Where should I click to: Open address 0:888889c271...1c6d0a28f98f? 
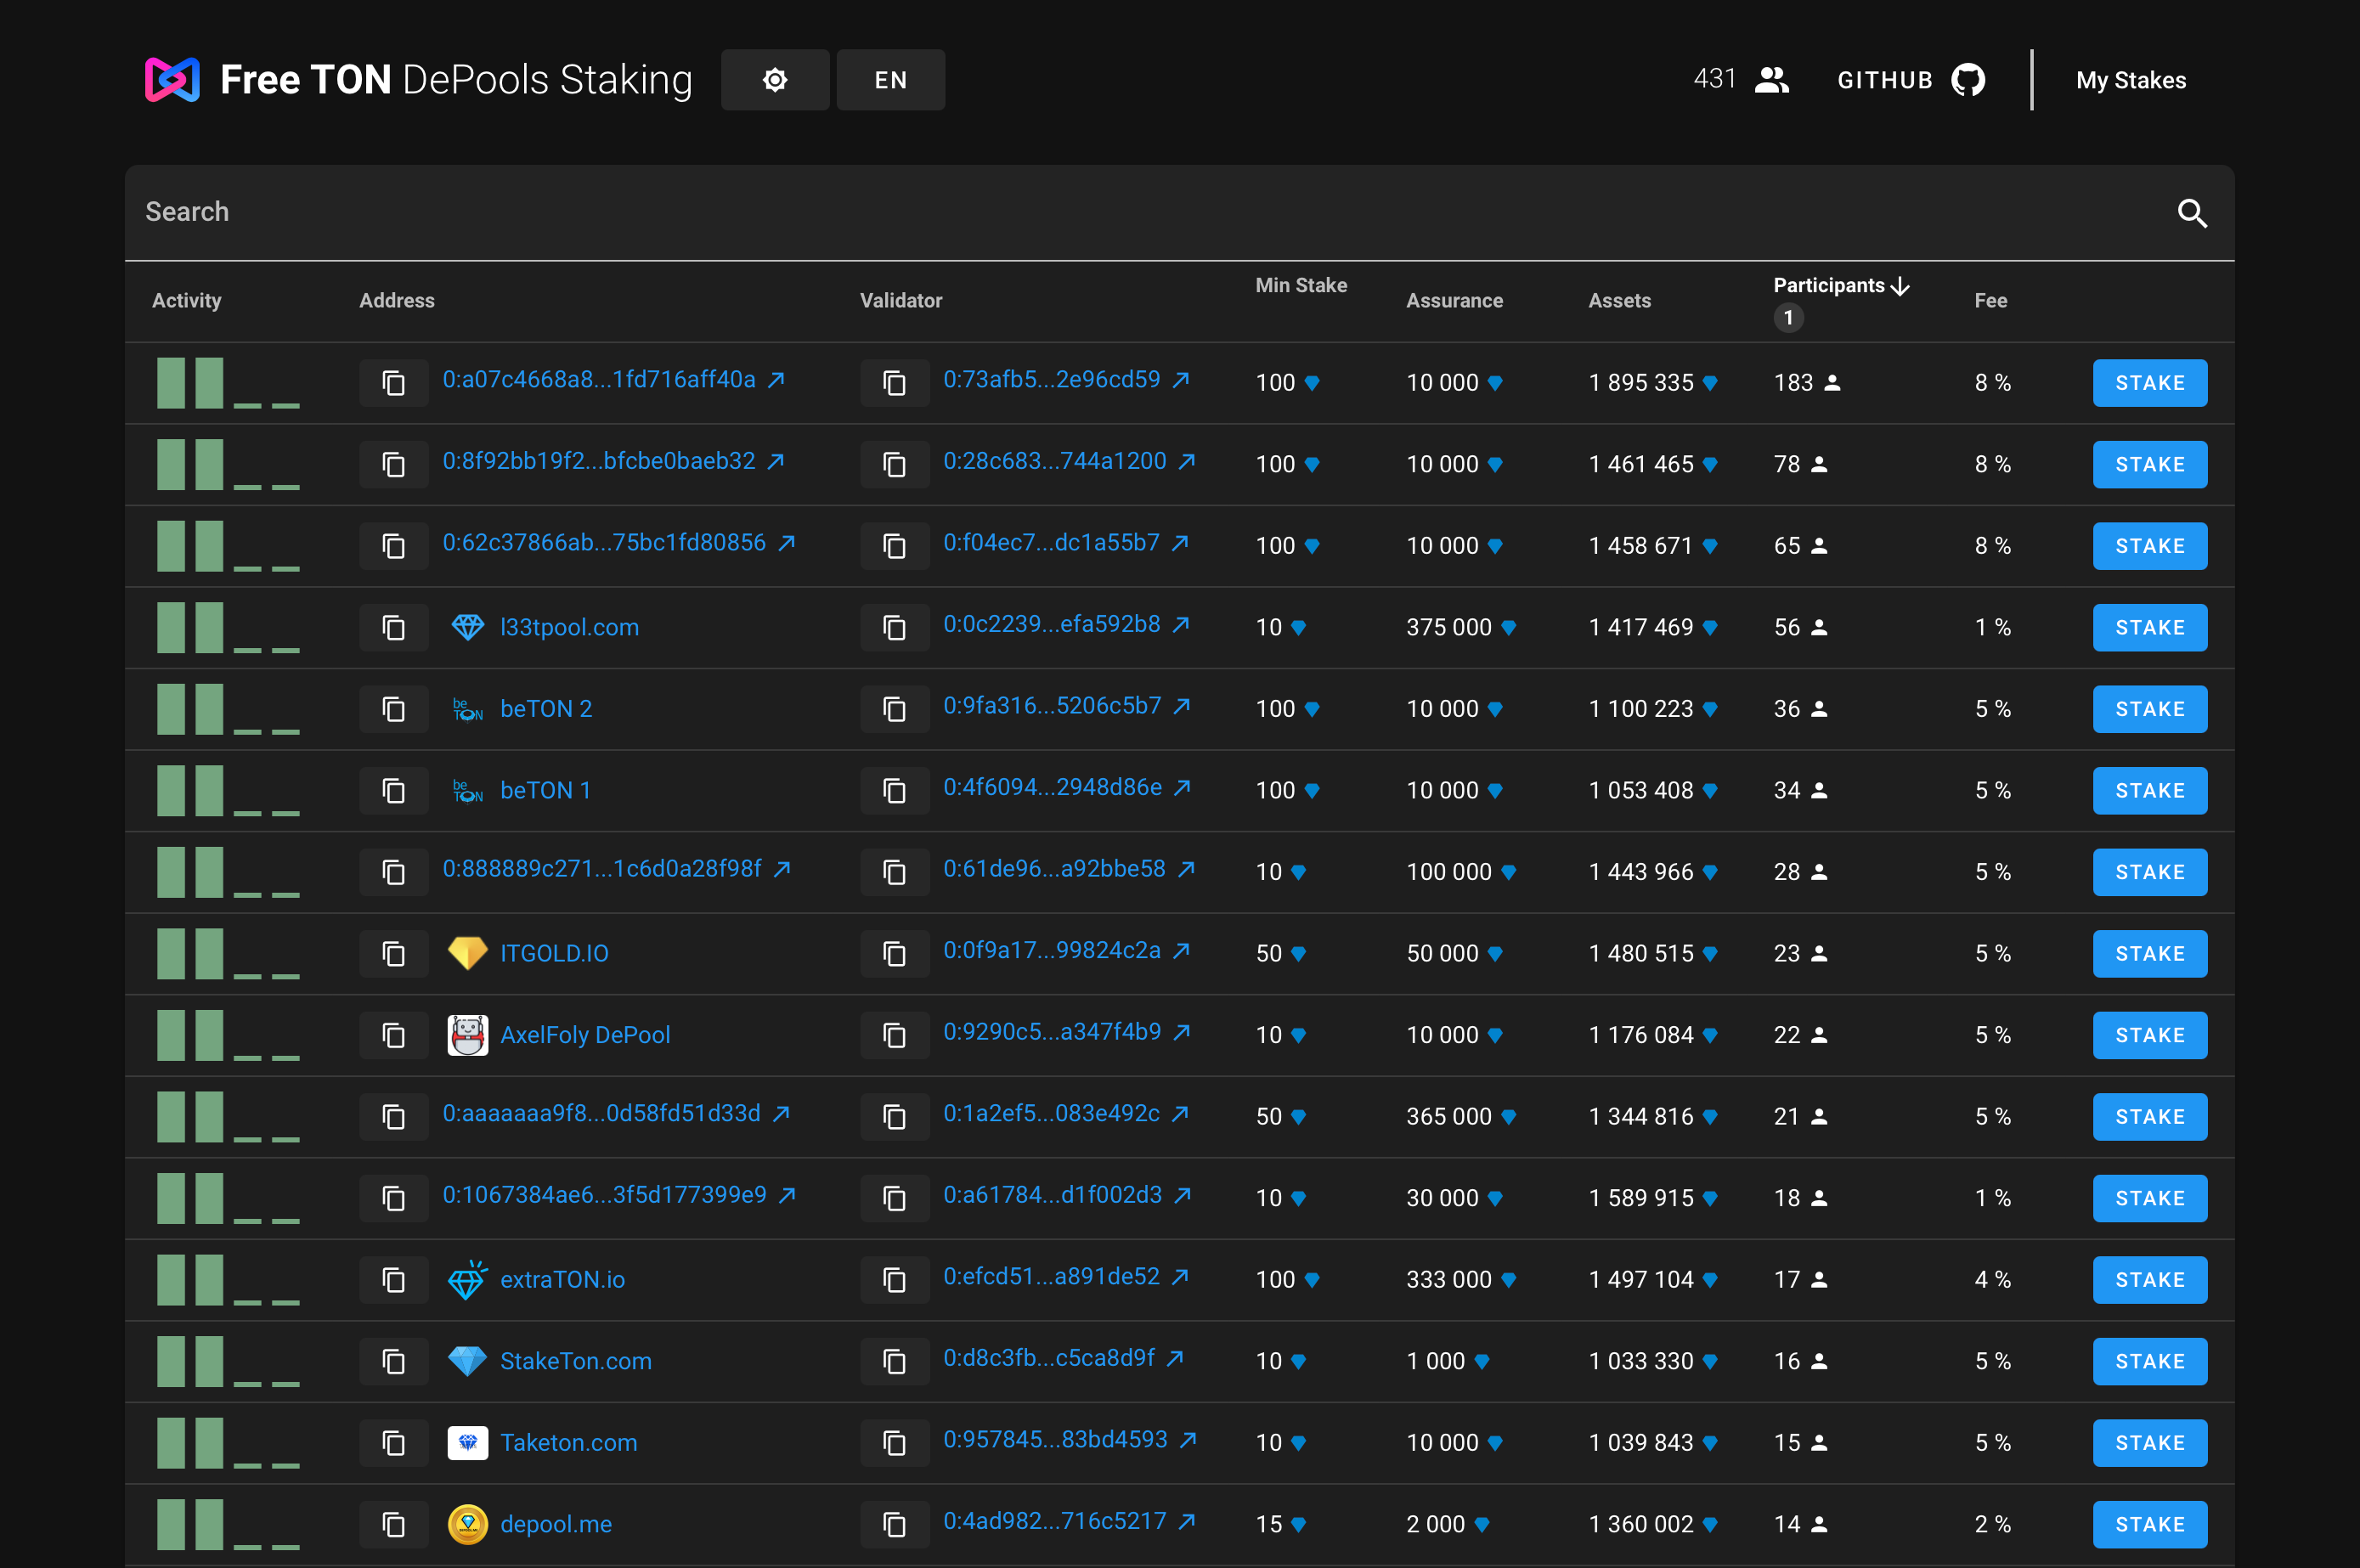click(x=602, y=869)
